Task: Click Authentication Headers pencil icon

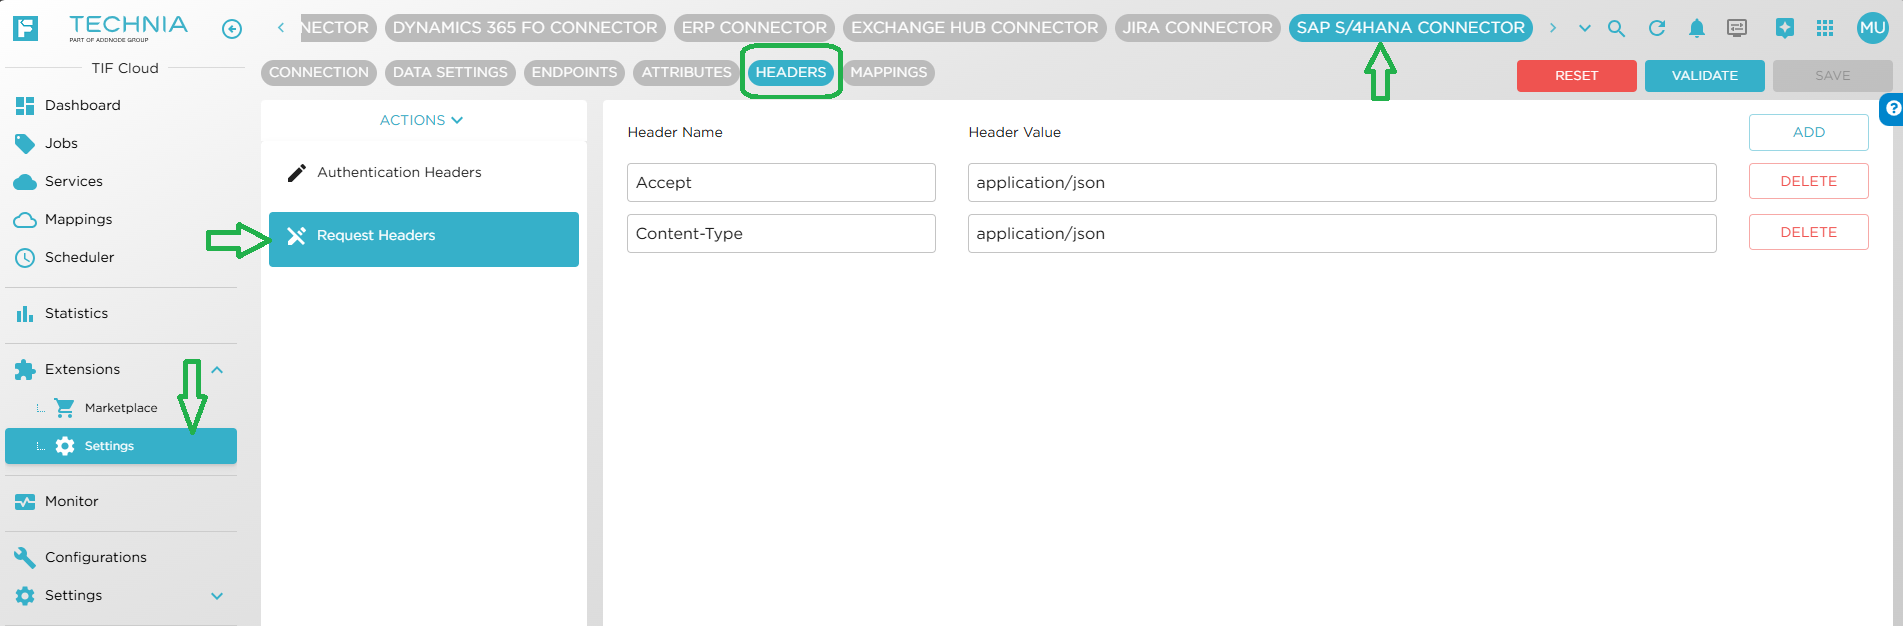Action: point(296,173)
